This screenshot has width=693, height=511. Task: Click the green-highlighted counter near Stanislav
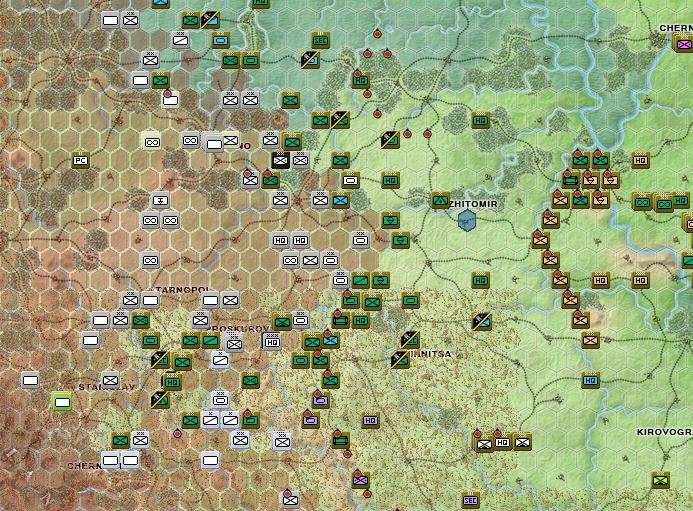pyautogui.click(x=62, y=402)
